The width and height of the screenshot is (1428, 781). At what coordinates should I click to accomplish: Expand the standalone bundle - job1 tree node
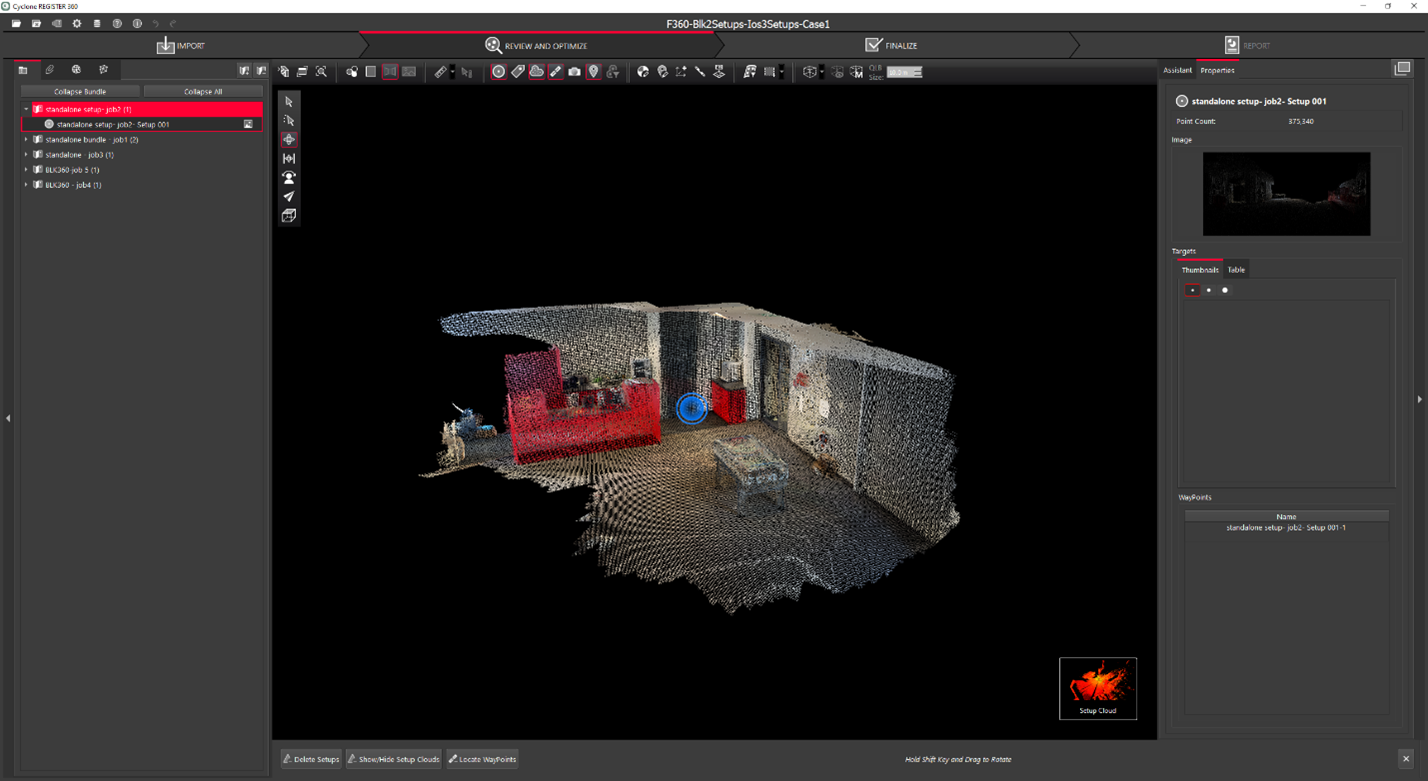pyautogui.click(x=27, y=140)
